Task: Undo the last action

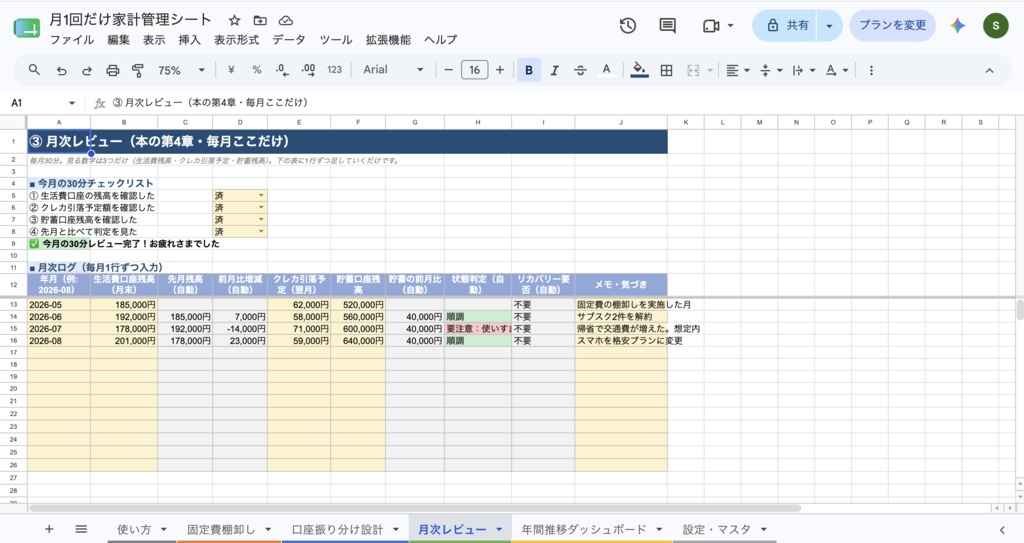Action: click(x=61, y=70)
